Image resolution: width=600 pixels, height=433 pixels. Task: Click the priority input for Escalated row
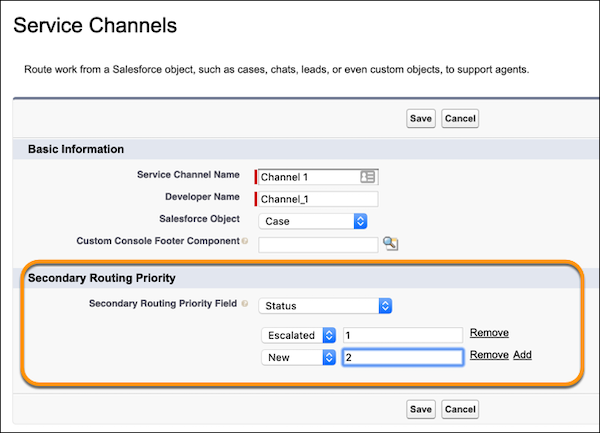402,335
